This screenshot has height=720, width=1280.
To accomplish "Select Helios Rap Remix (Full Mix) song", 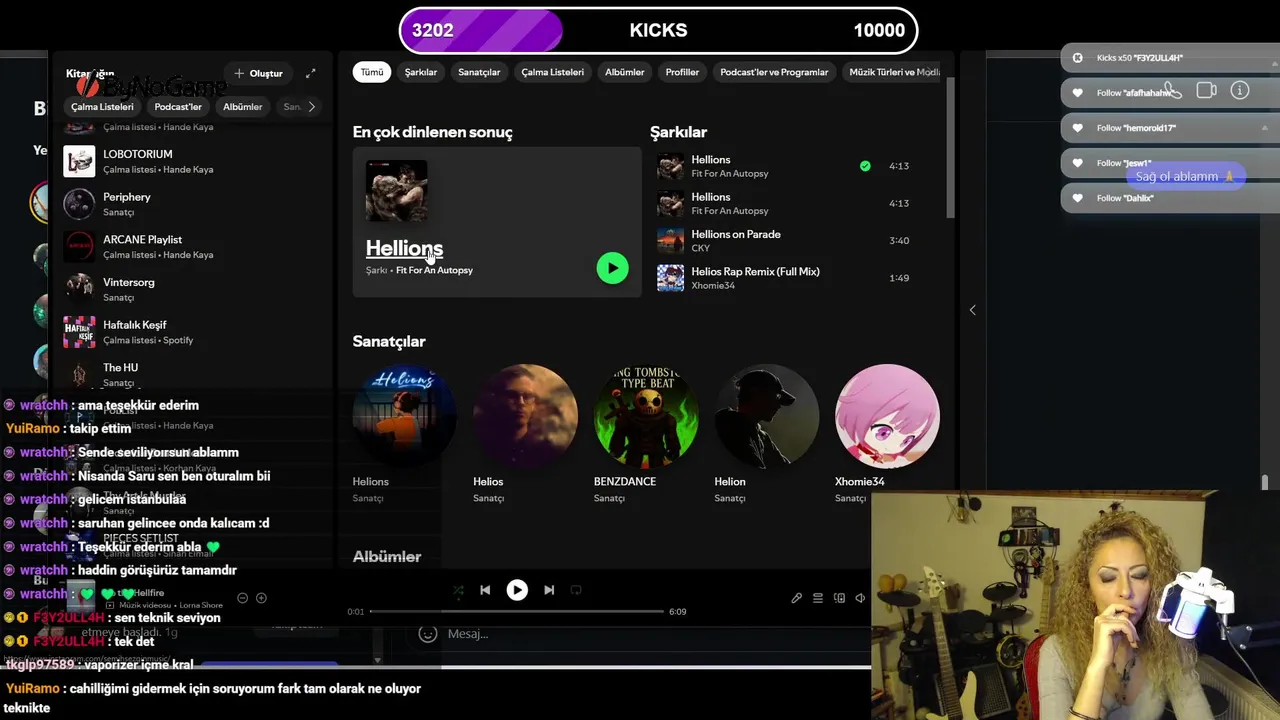I will pos(755,271).
